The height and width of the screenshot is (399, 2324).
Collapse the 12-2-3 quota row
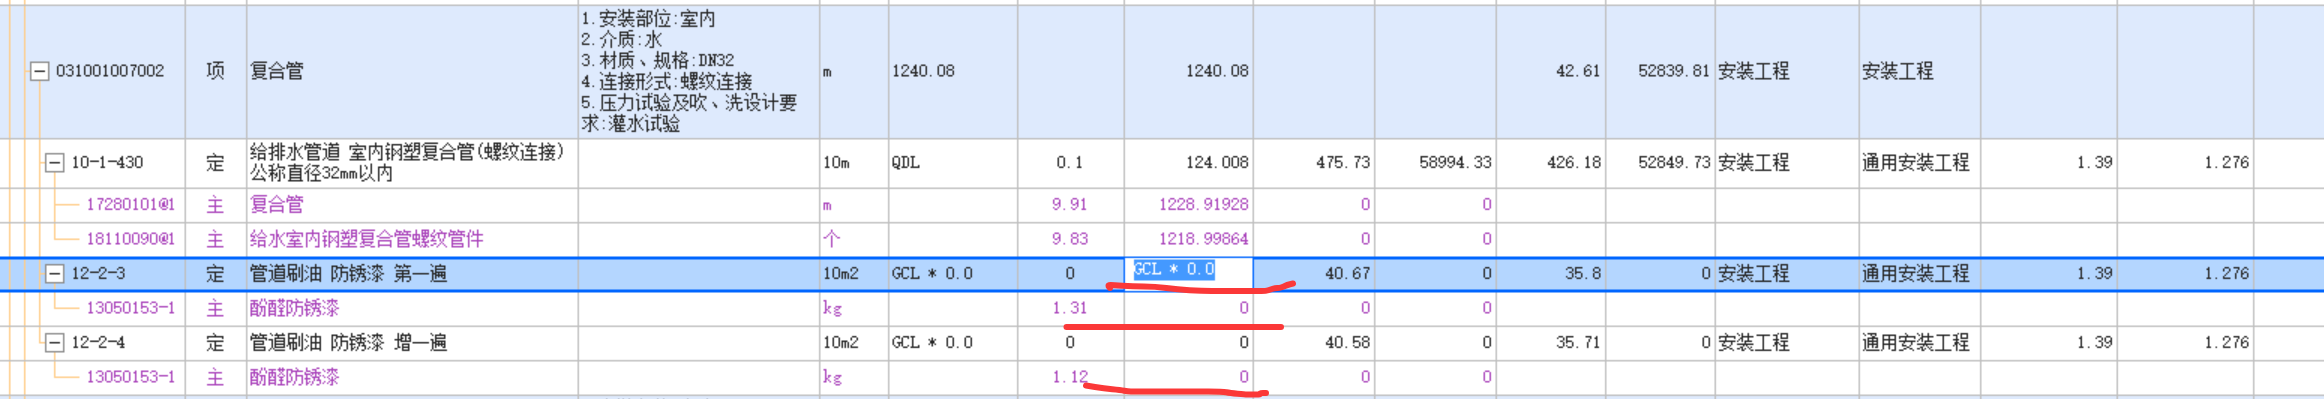point(55,273)
